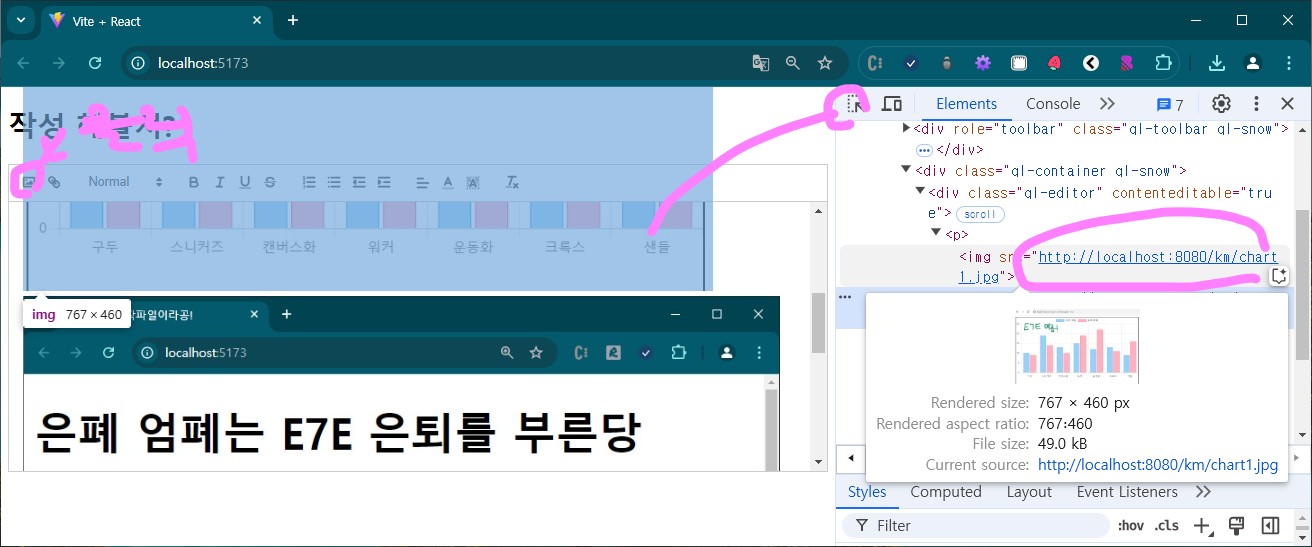Open the text color picker
Viewport: 1312px width, 547px height.
pos(448,182)
